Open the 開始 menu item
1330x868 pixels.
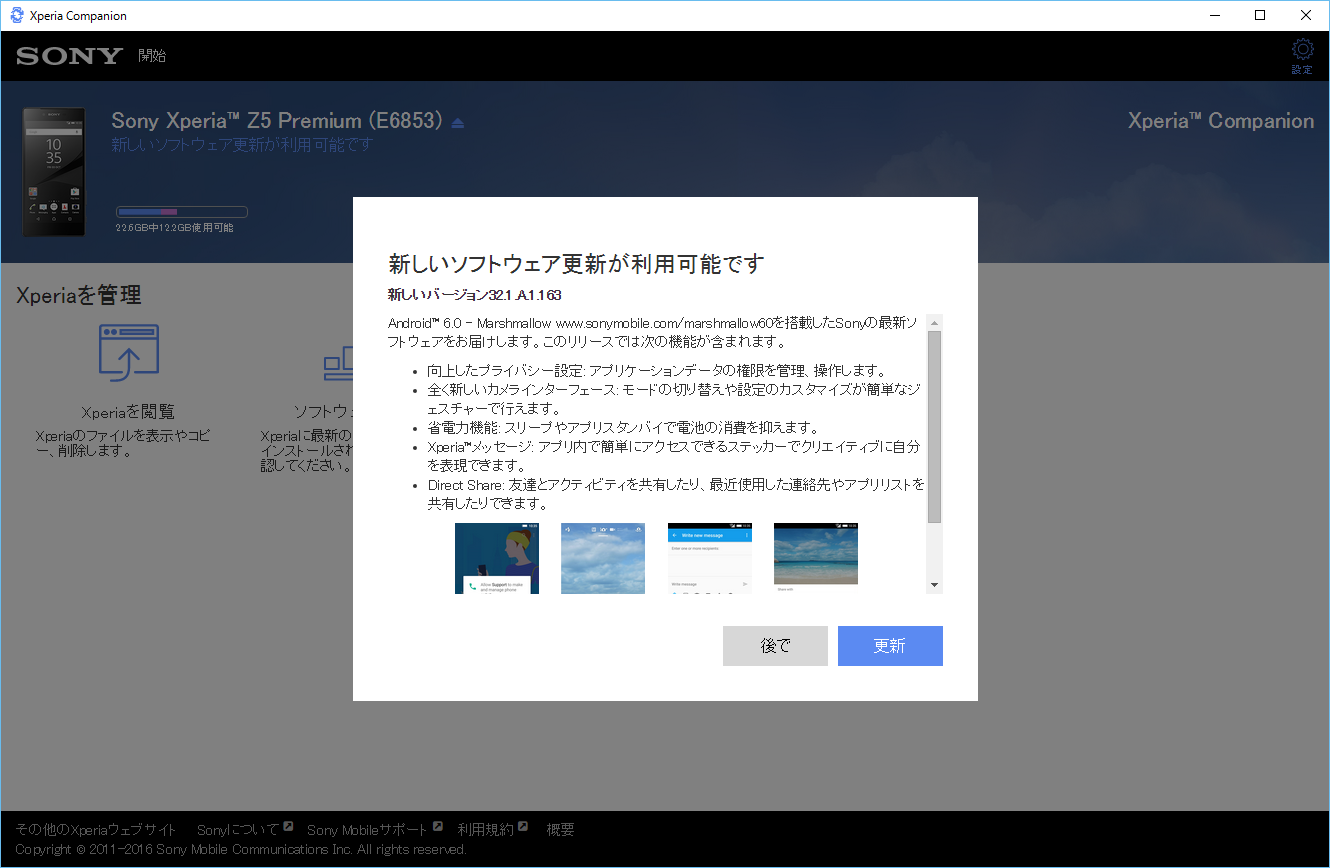(152, 56)
